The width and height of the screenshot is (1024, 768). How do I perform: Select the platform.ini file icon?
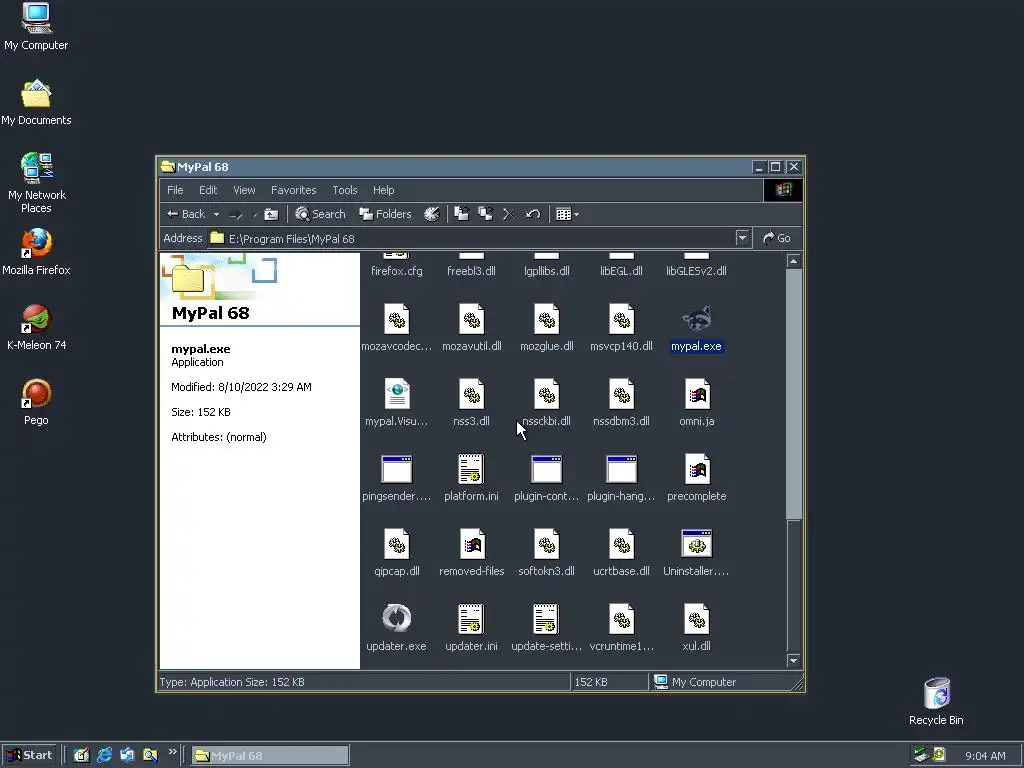471,469
